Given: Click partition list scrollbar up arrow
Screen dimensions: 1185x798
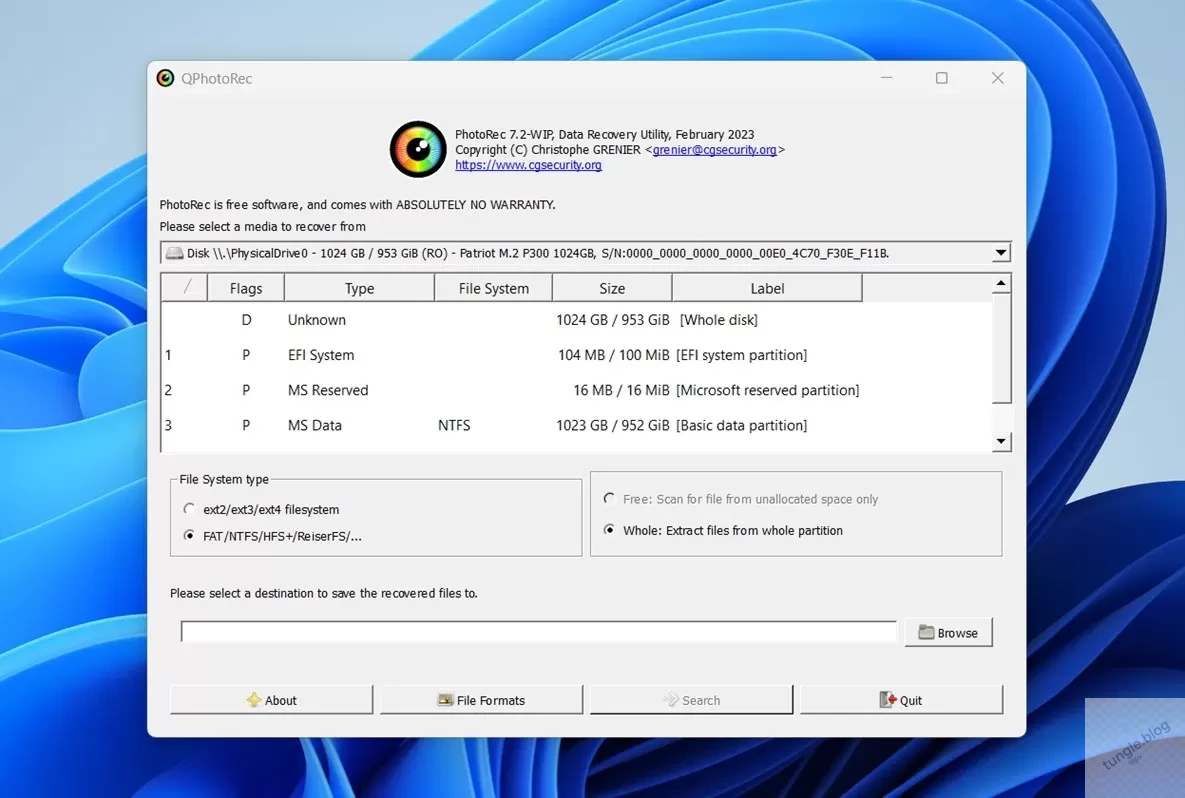Looking at the screenshot, I should (1001, 284).
